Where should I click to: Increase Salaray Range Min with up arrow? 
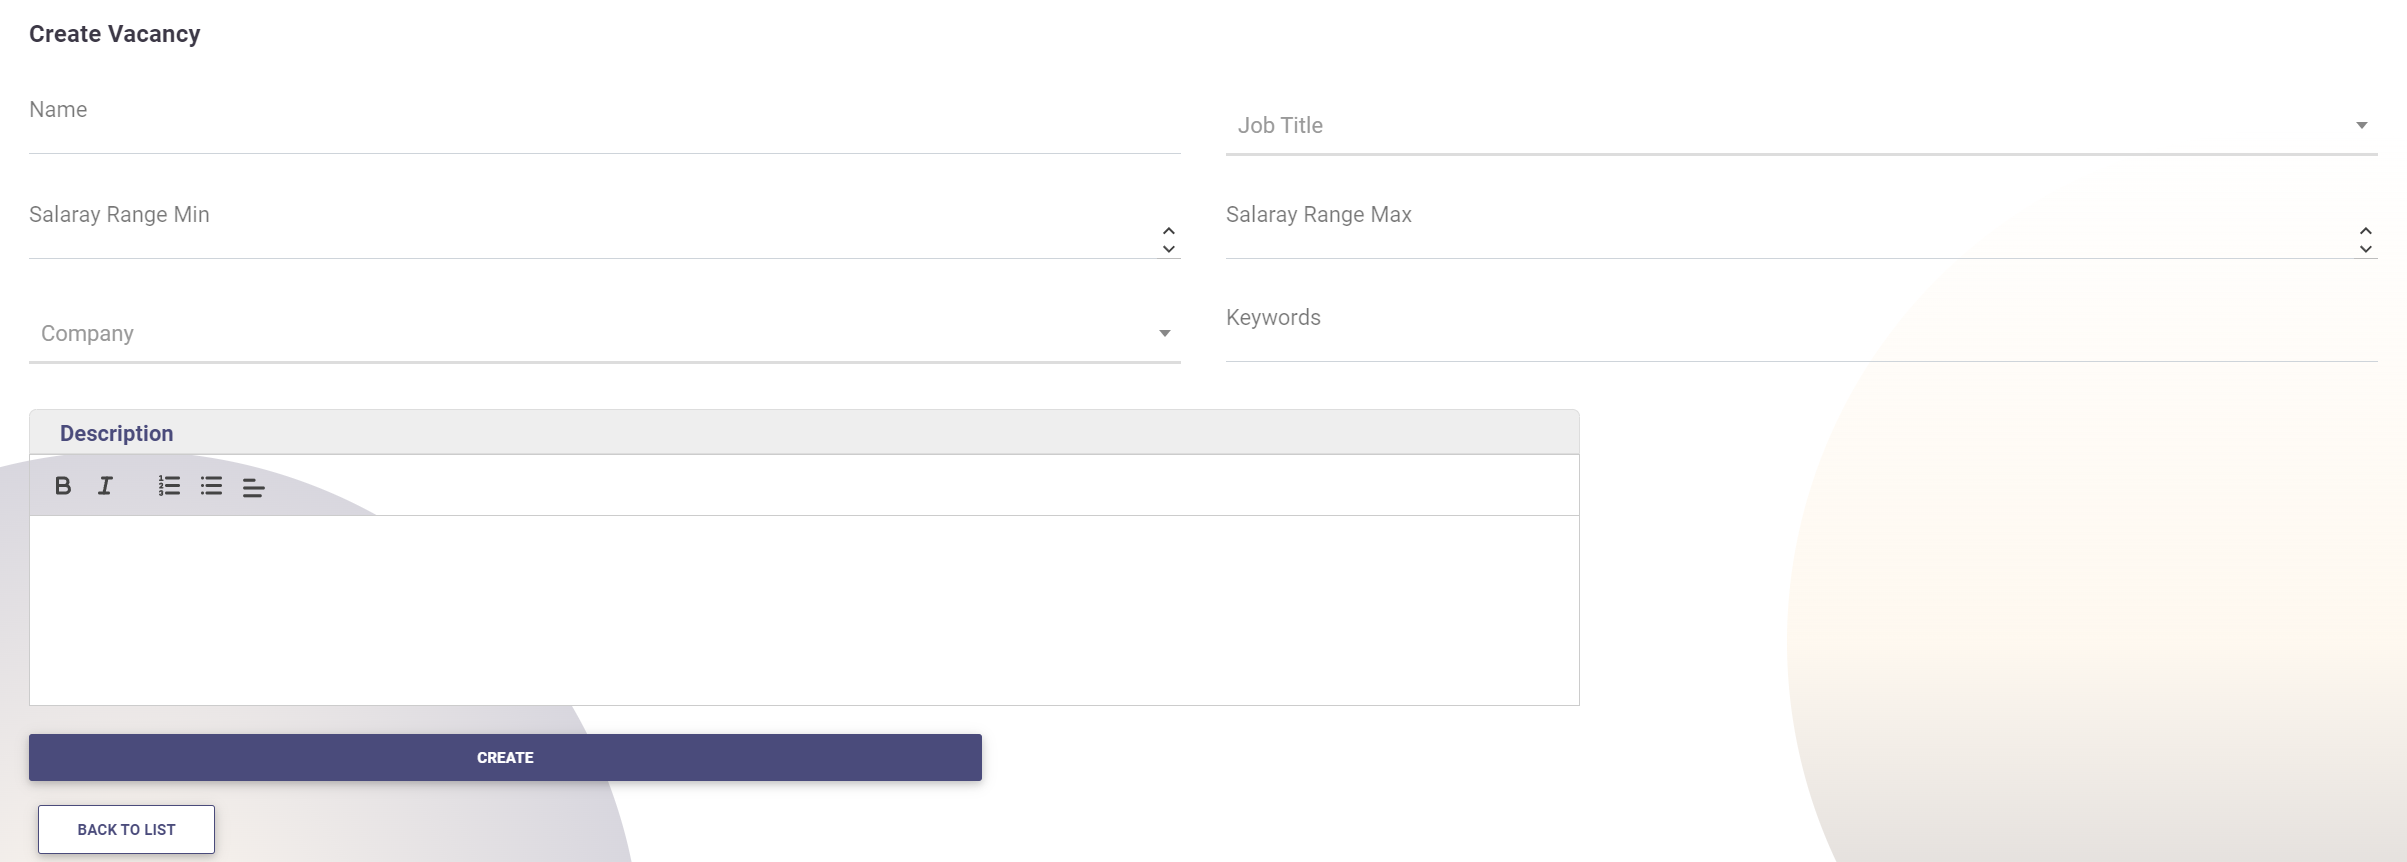[1168, 231]
